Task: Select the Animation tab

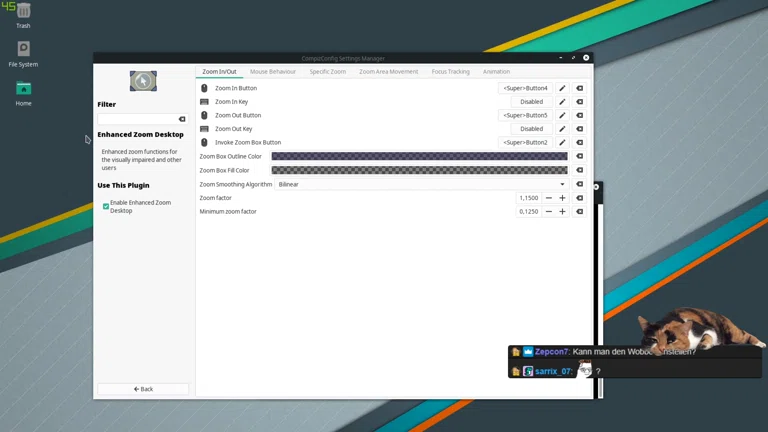Action: point(496,72)
